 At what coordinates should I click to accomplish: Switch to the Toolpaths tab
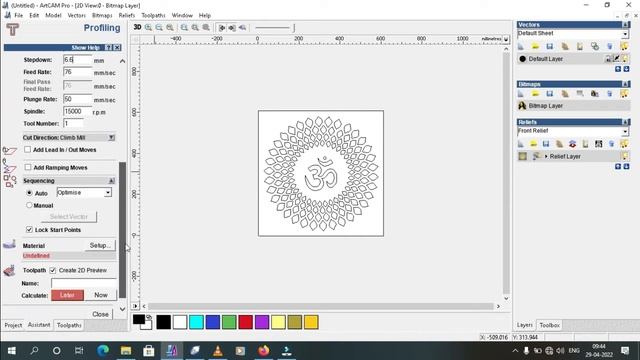[x=69, y=325]
